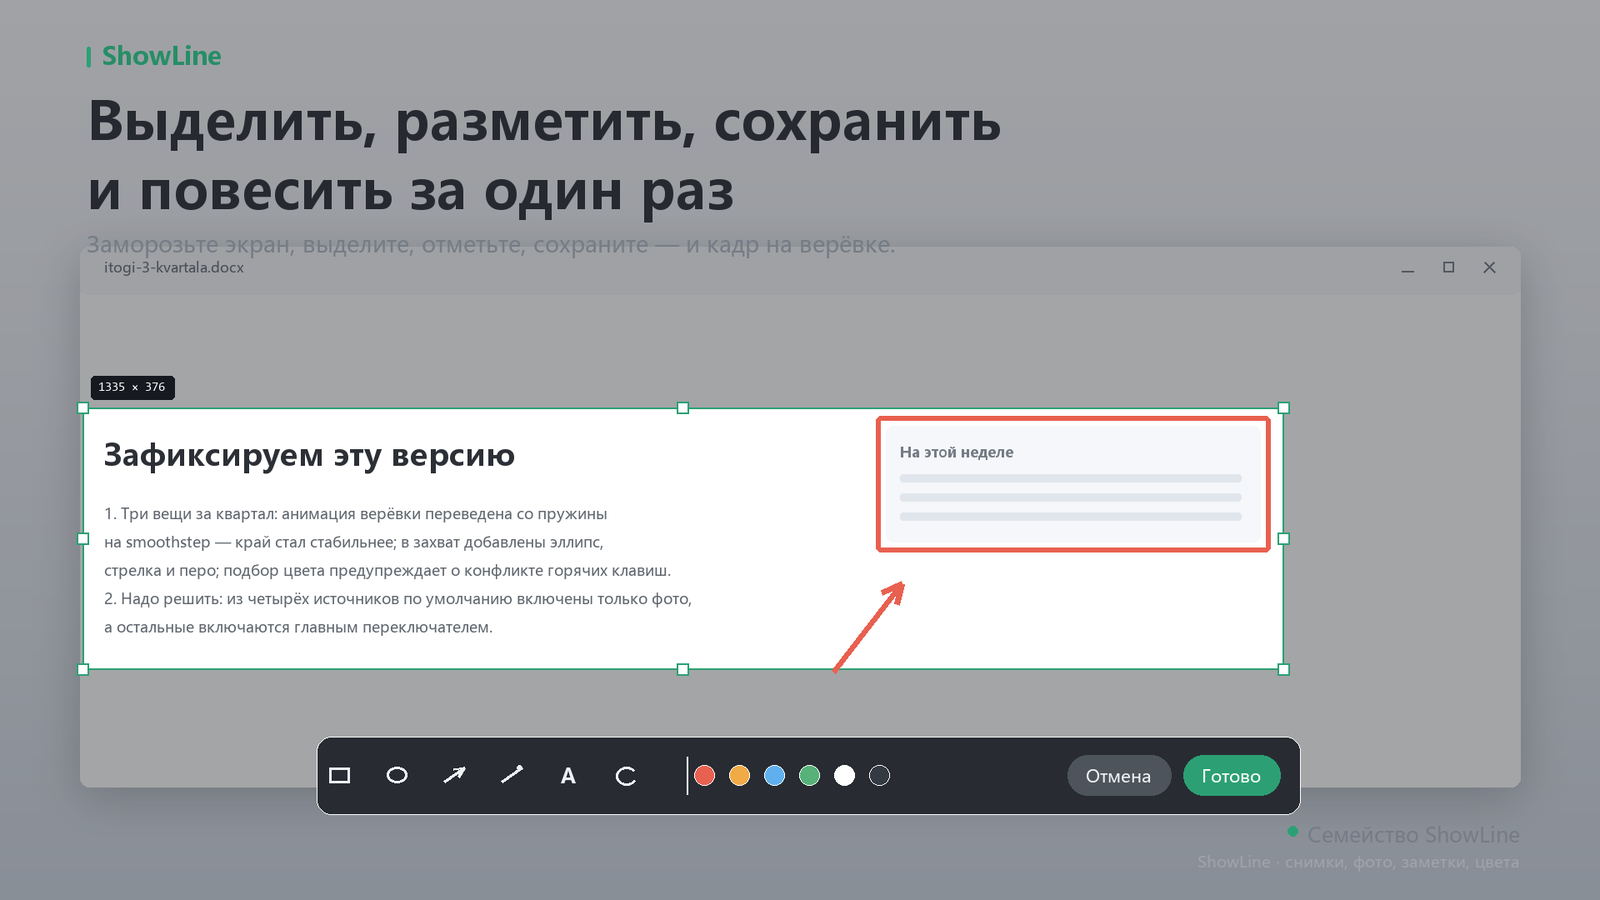Image resolution: width=1600 pixels, height=900 pixels.
Task: Pick the red annotation color
Action: 705,776
